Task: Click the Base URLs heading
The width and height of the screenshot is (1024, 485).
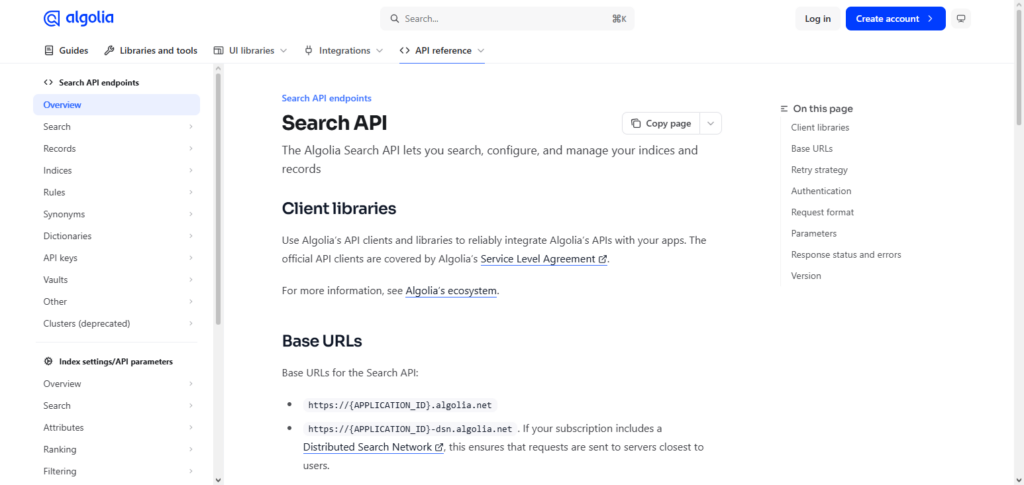Action: [322, 341]
